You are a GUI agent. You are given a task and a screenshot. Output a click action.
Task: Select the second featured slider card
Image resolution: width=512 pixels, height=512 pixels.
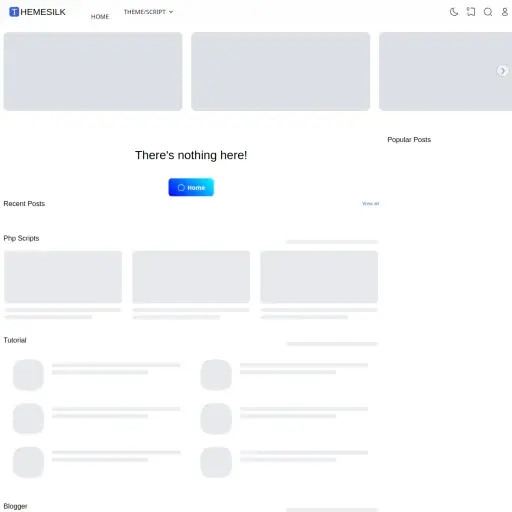click(280, 71)
